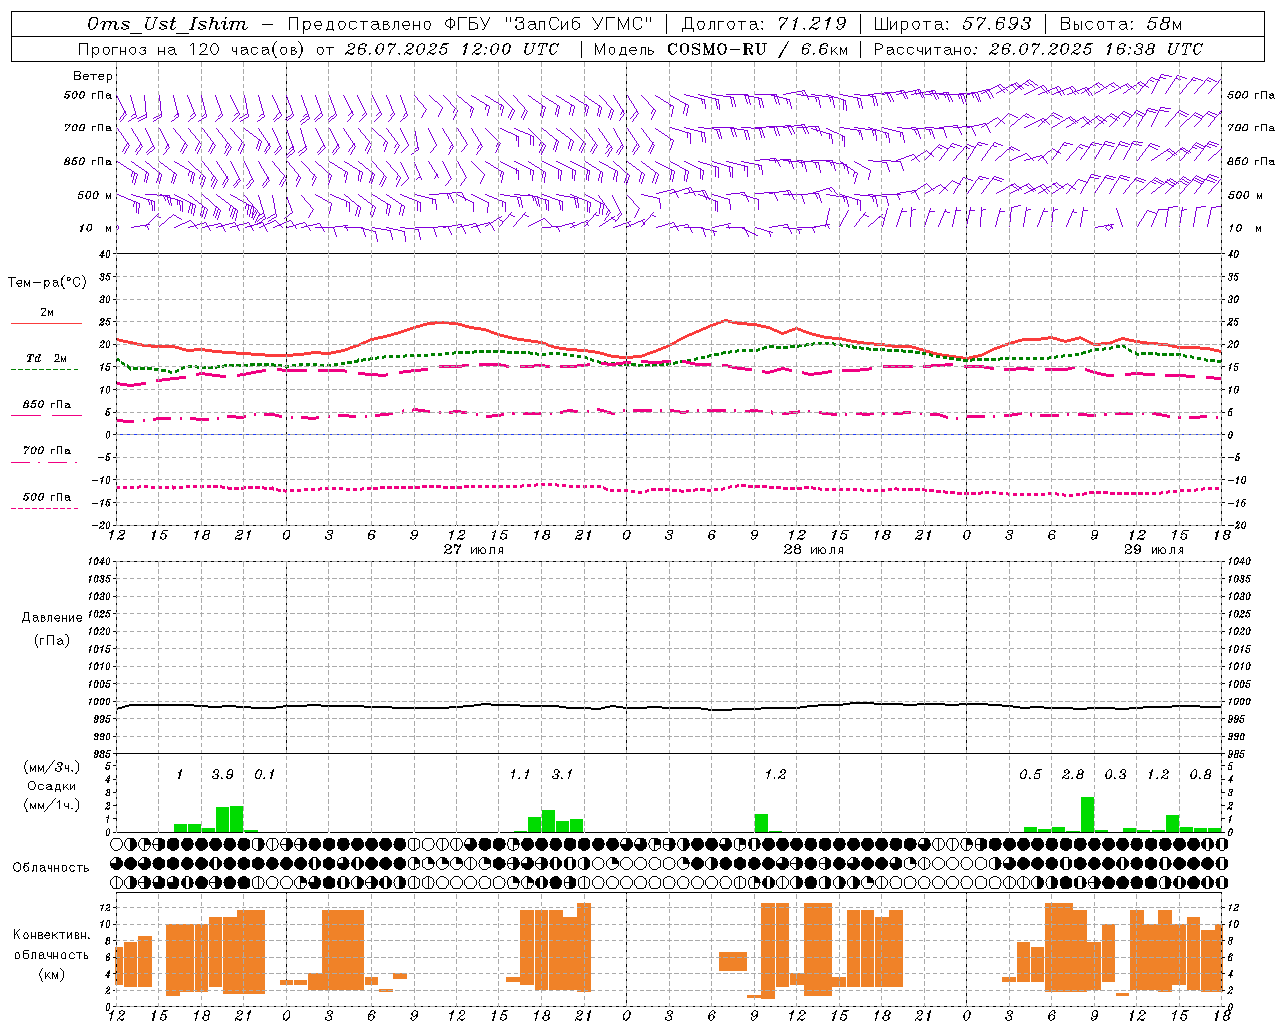Click the forecast start time 26.07.2025 12:00 UTC
This screenshot has width=1280, height=1024.
(x=452, y=49)
